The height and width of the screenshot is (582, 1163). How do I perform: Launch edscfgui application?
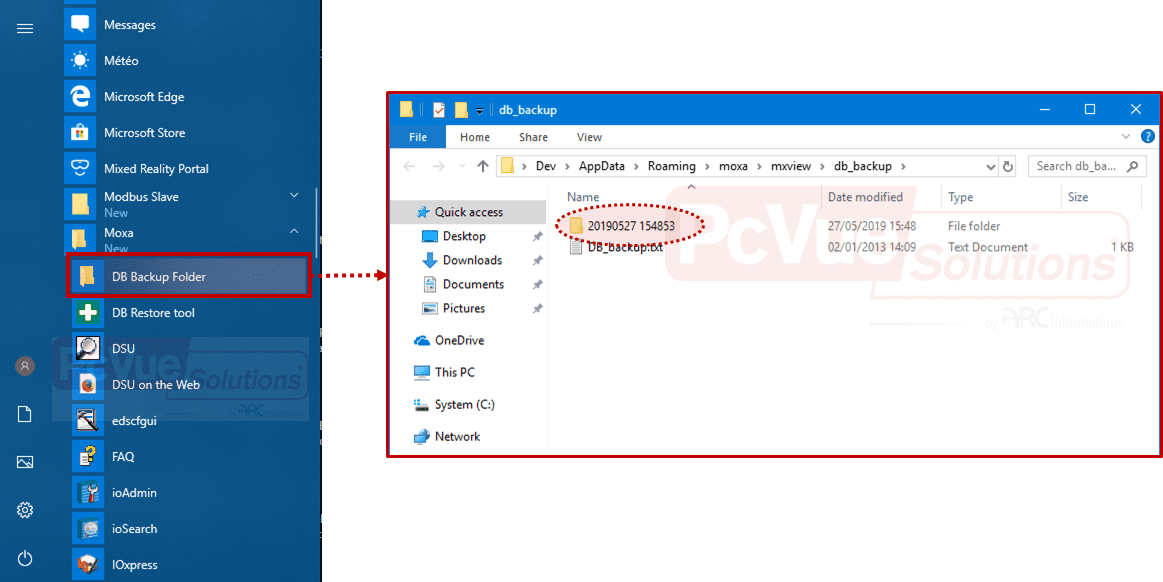point(134,421)
